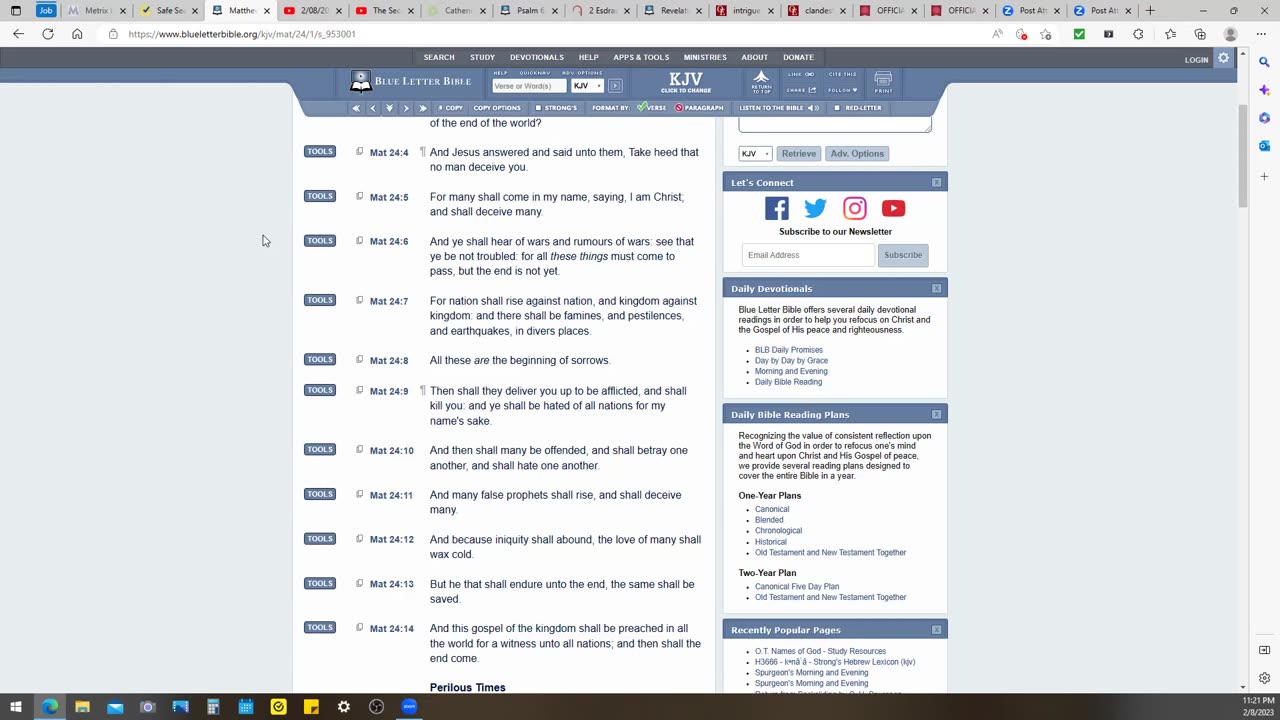Click the Print icon
The width and height of the screenshot is (1280, 720).
883,82
